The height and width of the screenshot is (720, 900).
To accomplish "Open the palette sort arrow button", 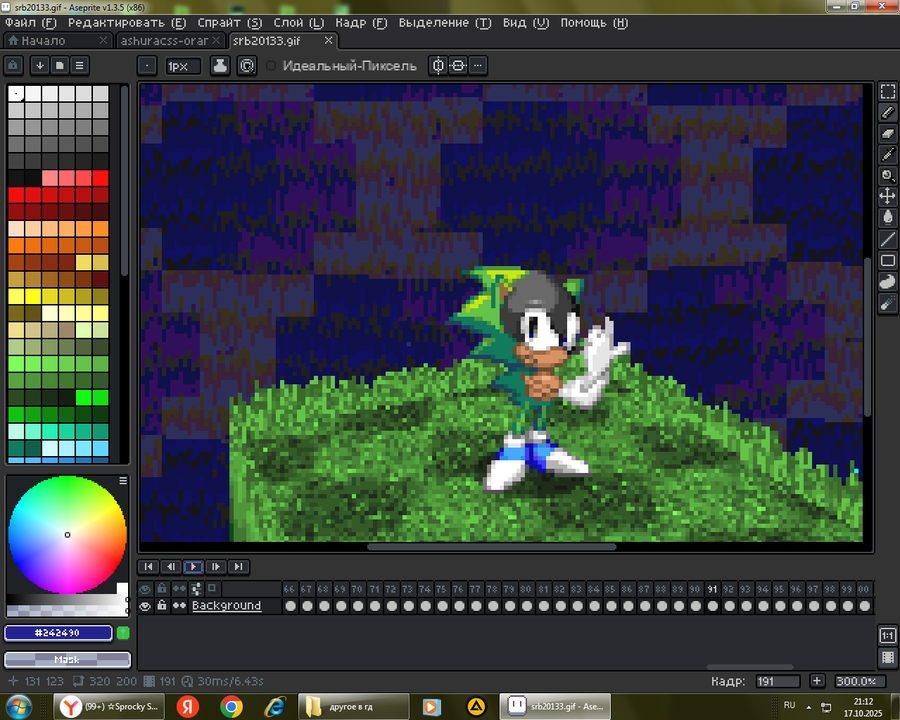I will tap(40, 65).
